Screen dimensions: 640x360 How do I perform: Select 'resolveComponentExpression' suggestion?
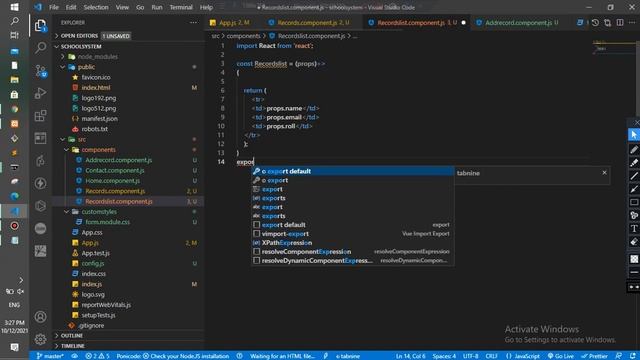[x=353, y=251]
